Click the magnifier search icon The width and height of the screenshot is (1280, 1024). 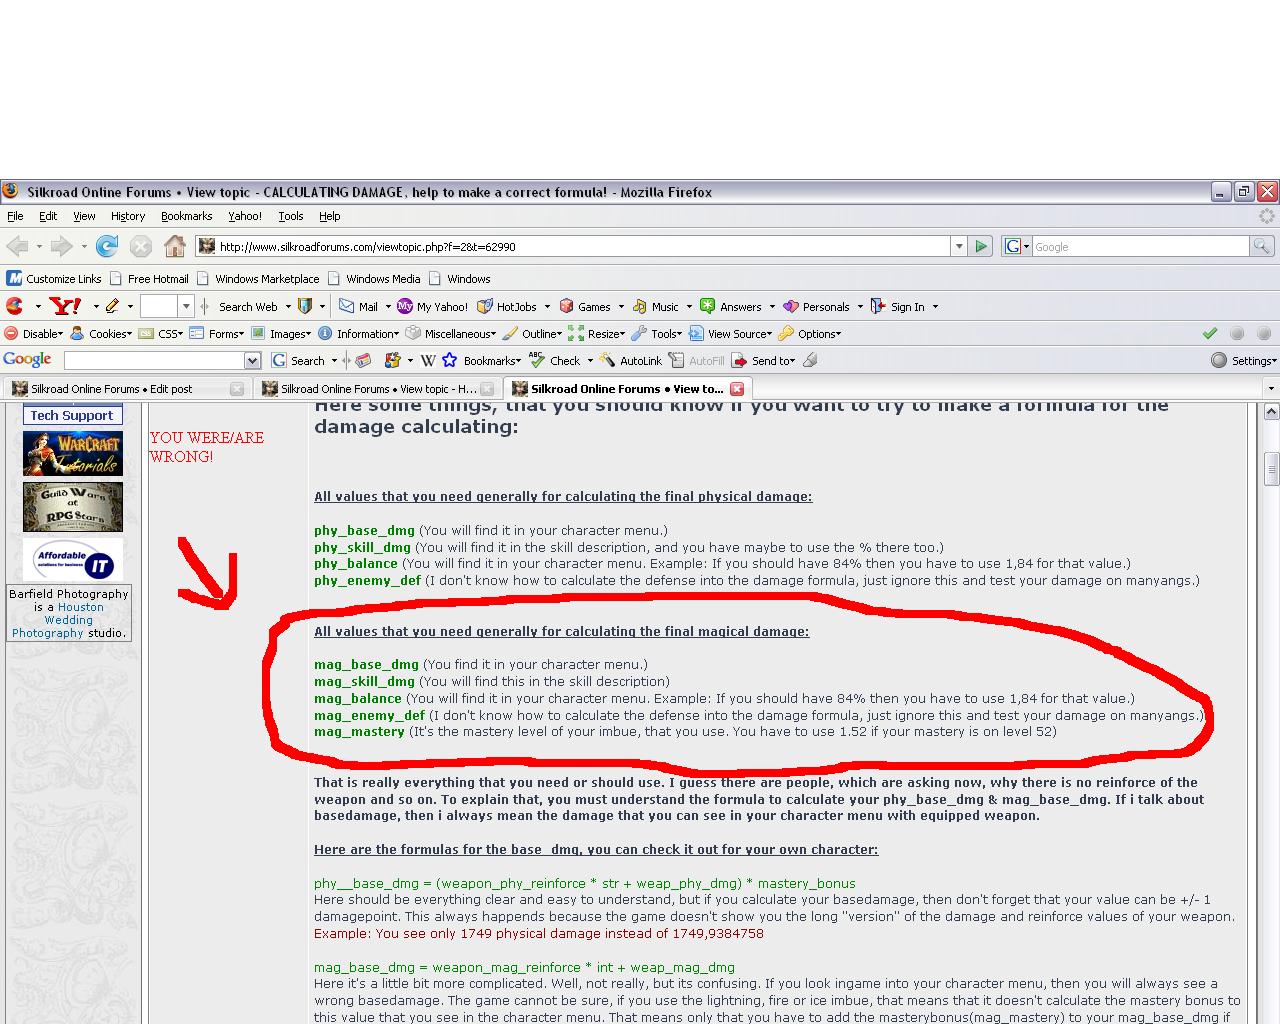pos(1262,246)
